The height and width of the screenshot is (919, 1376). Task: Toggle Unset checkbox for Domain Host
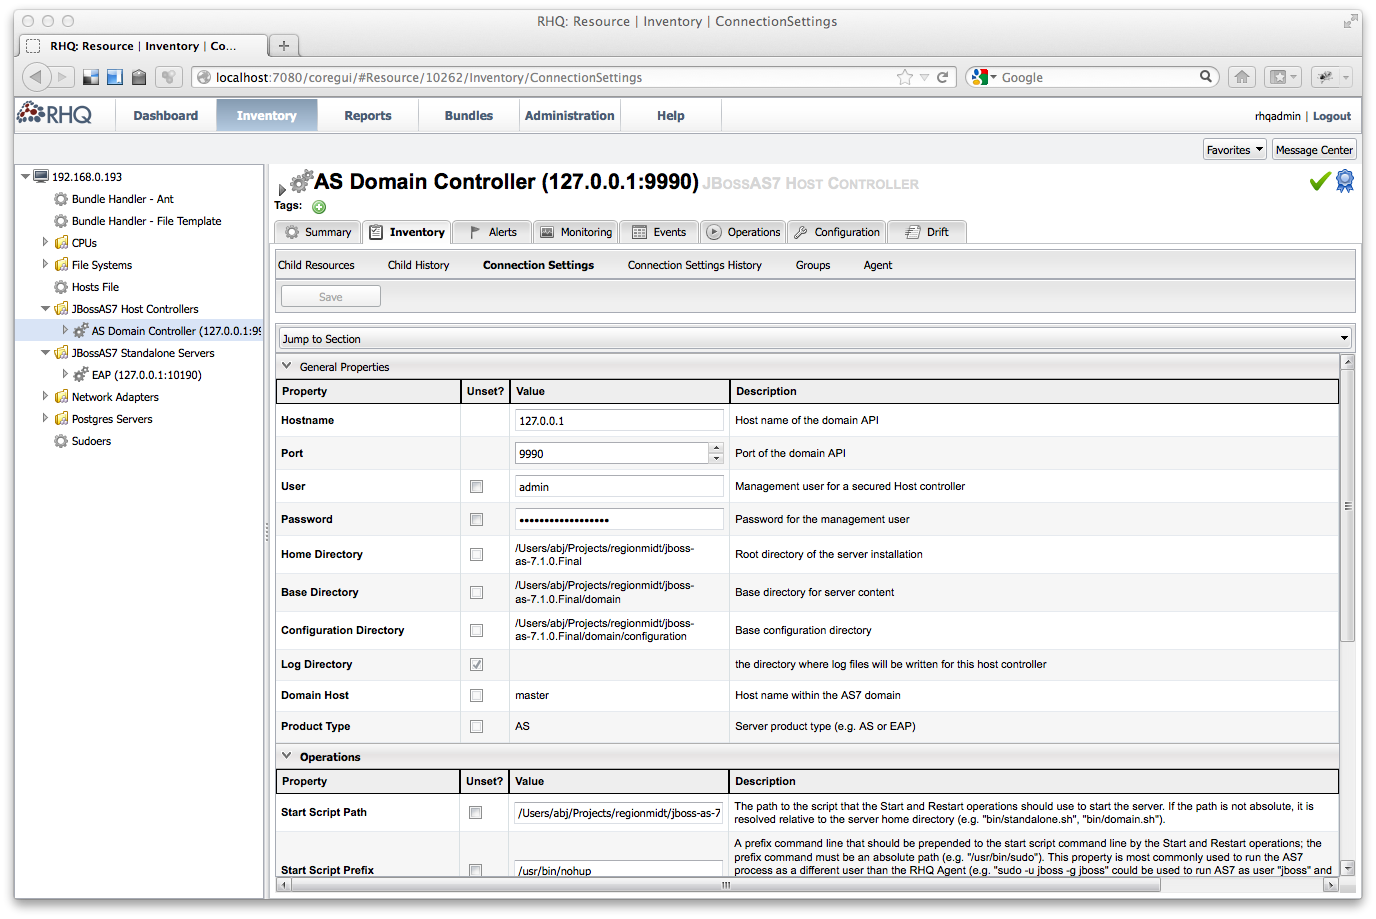point(477,696)
